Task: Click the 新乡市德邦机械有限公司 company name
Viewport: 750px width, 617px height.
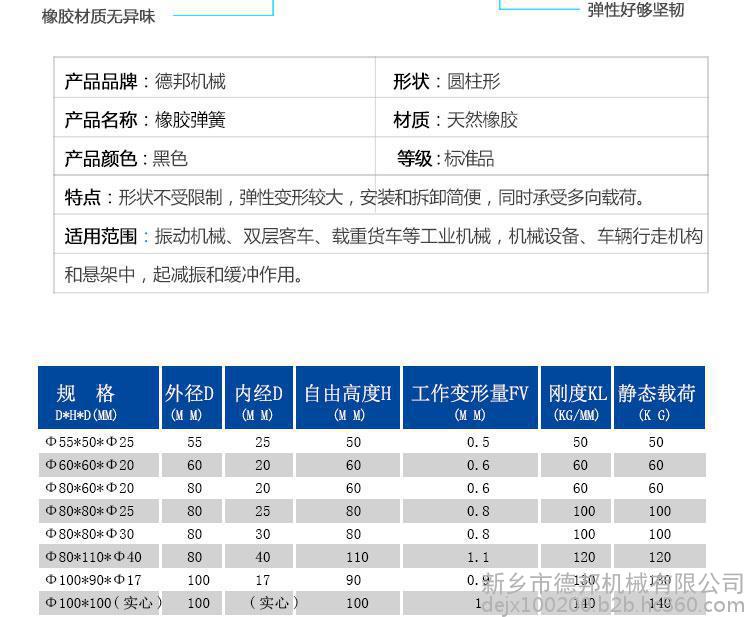Action: tap(613, 583)
